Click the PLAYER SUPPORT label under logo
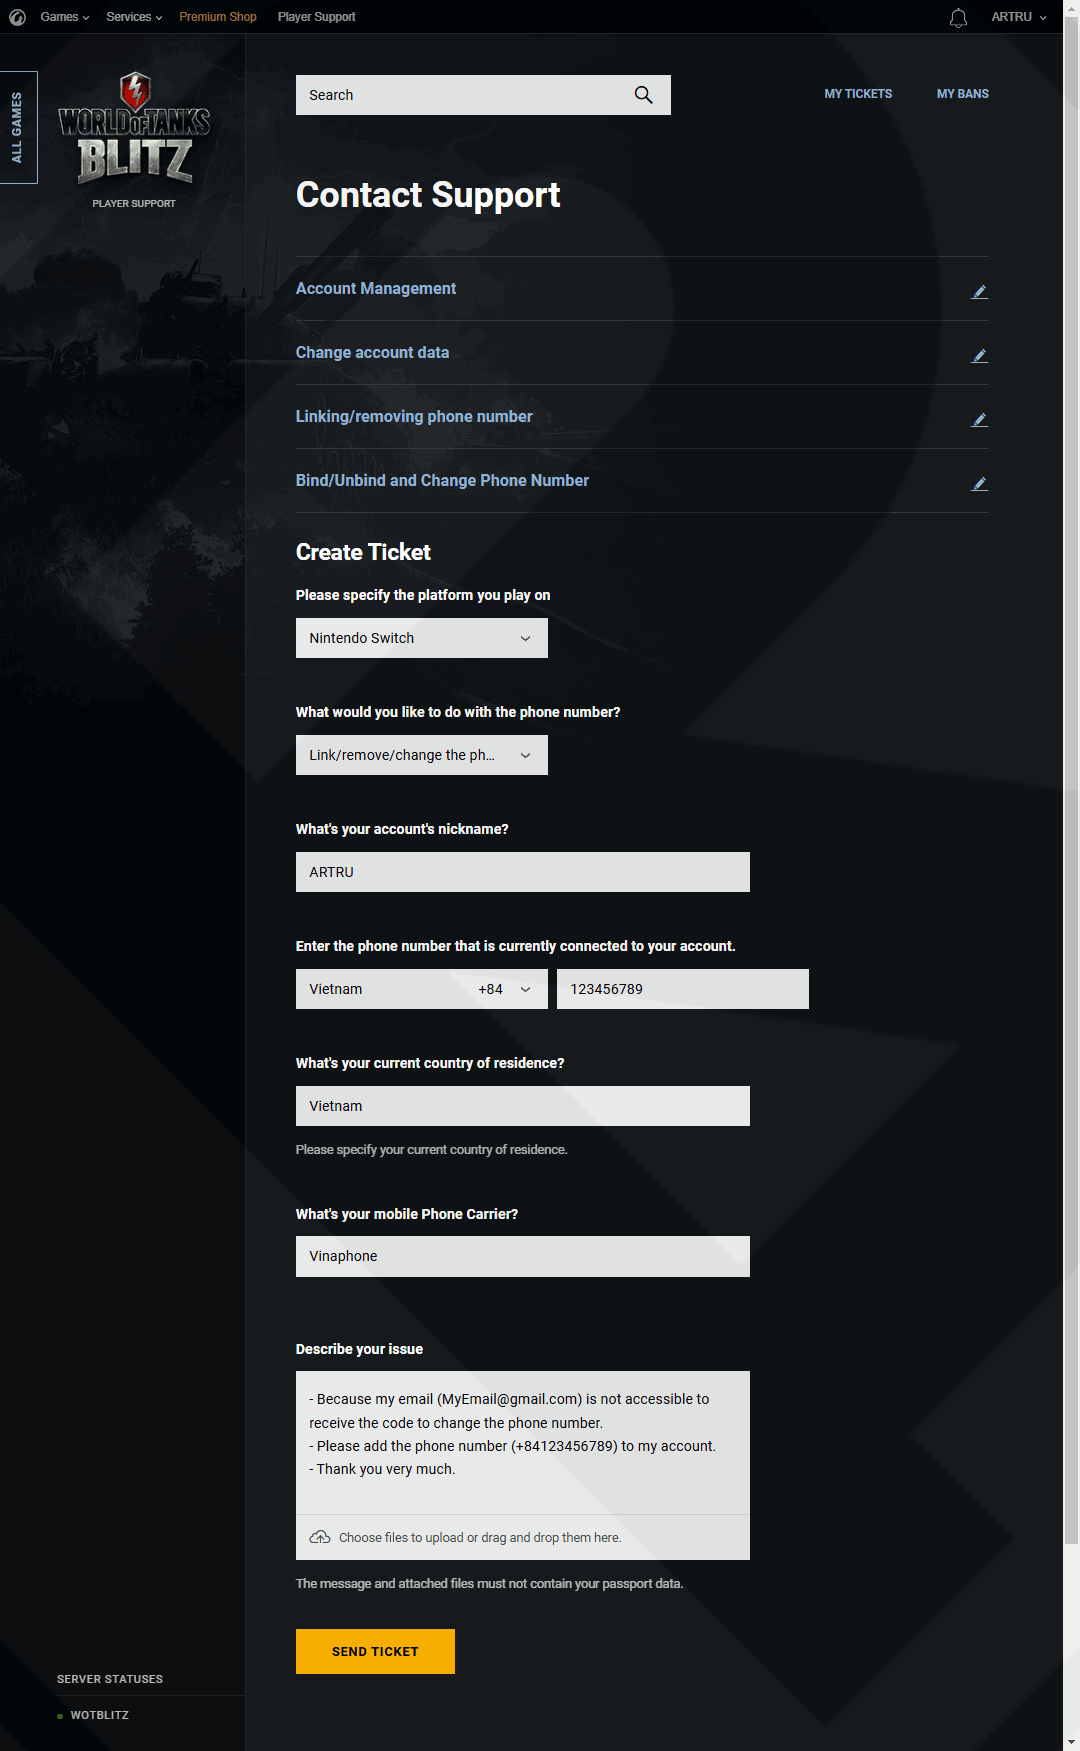1080x1751 pixels. click(x=134, y=203)
